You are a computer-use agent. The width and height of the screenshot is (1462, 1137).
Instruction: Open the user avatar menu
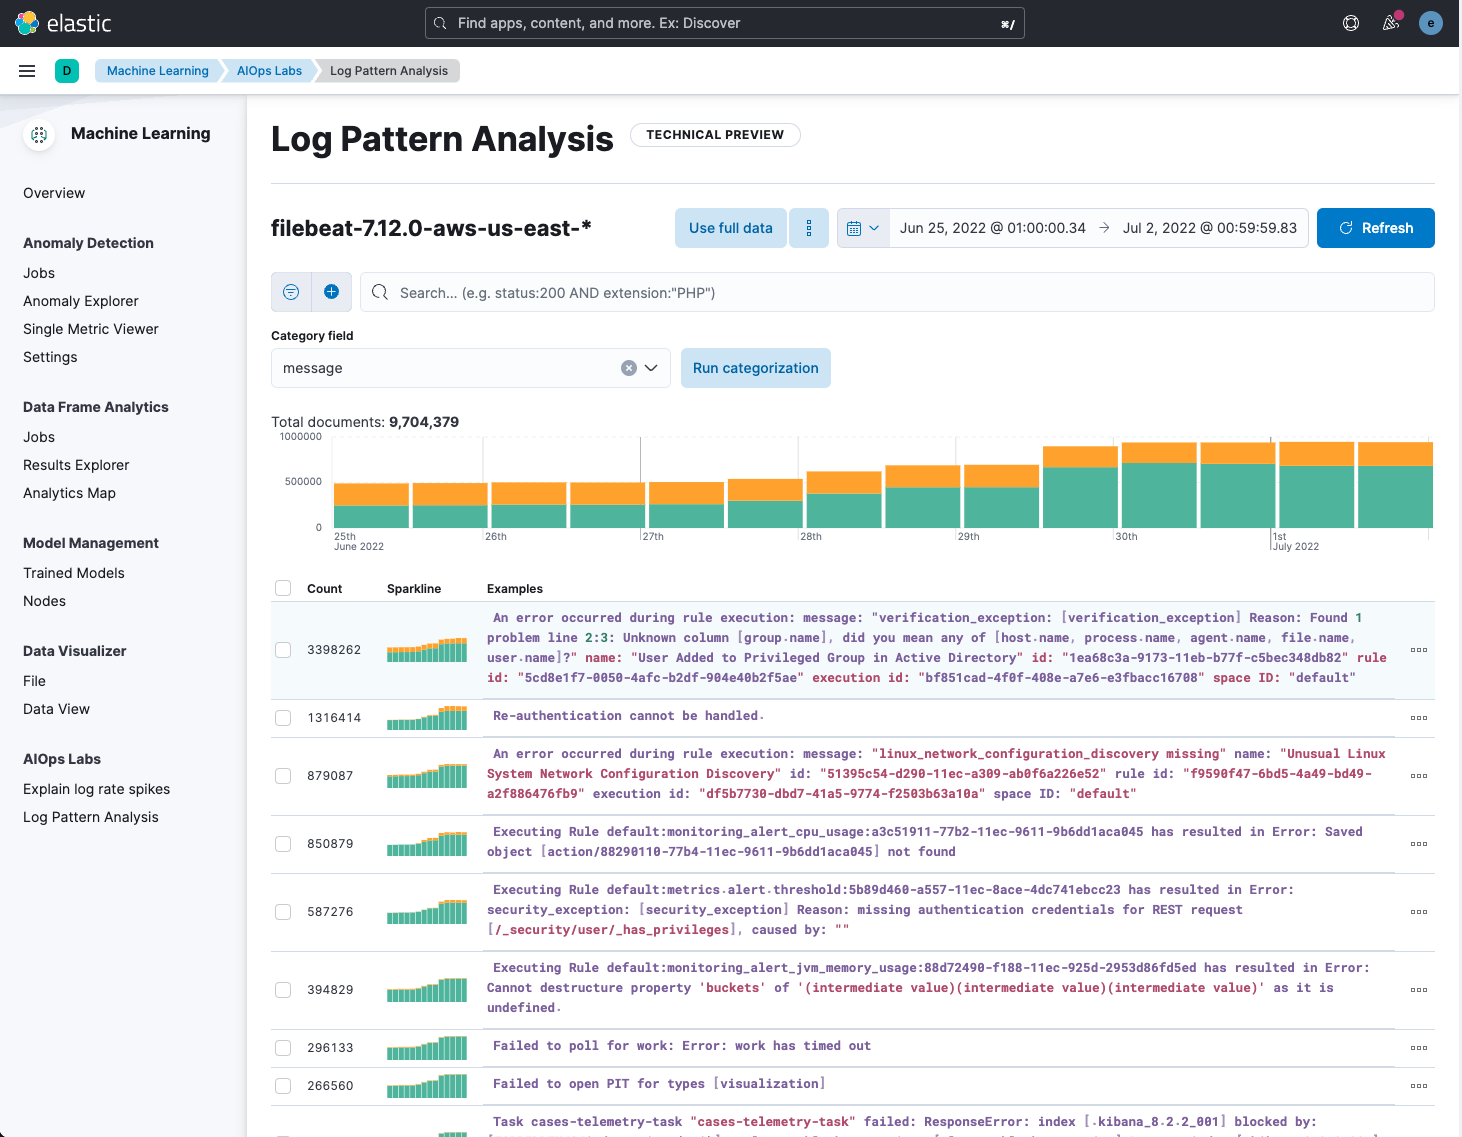click(1431, 23)
